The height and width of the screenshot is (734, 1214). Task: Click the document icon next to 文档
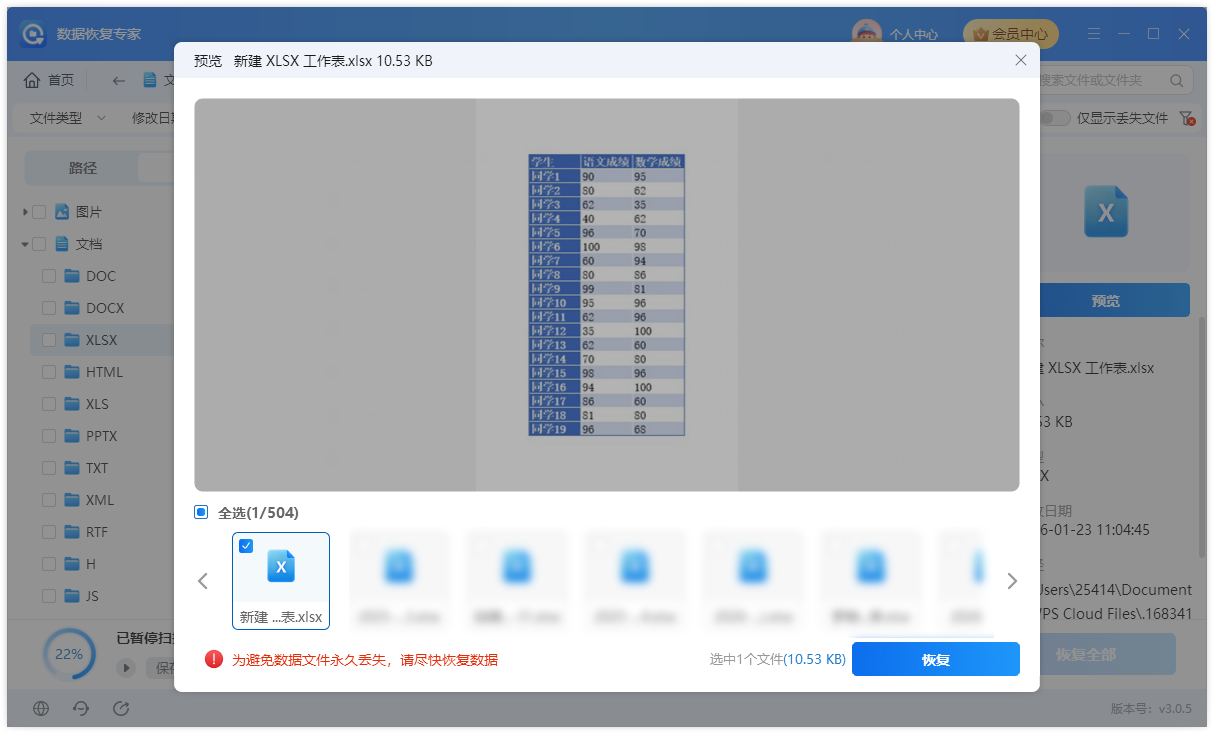62,244
